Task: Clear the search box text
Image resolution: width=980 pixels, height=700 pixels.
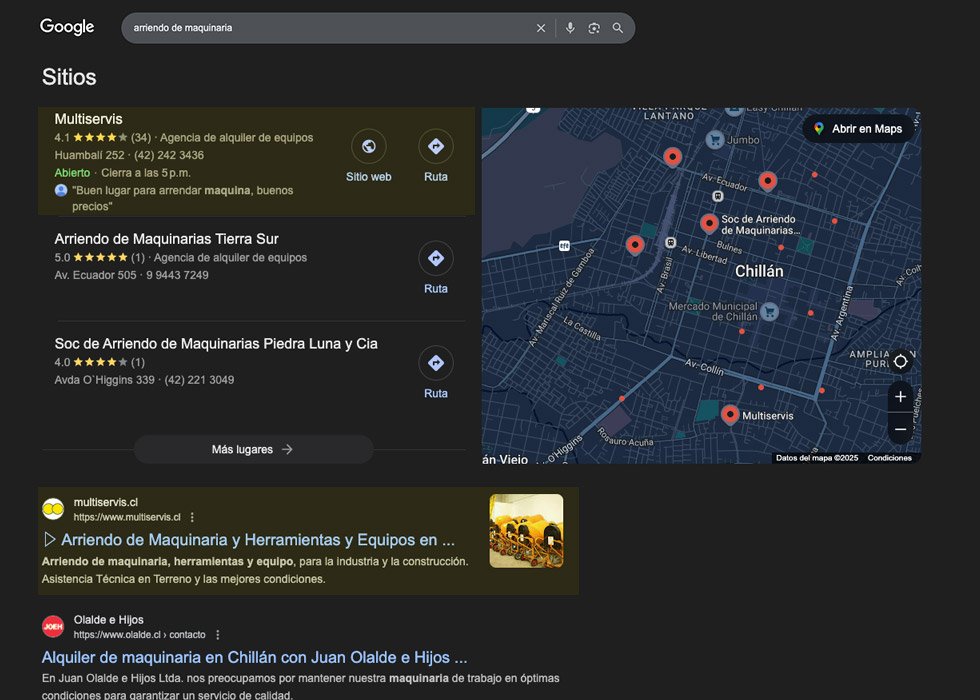Action: [x=541, y=28]
